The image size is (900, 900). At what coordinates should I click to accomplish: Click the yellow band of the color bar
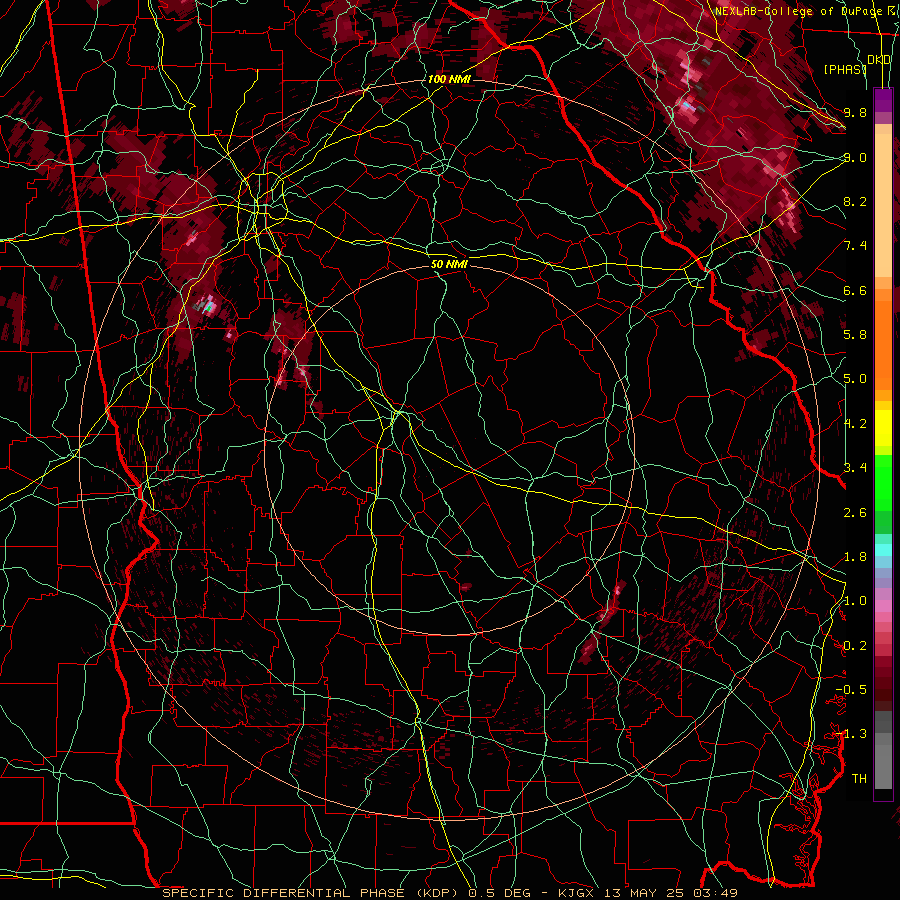click(x=883, y=428)
